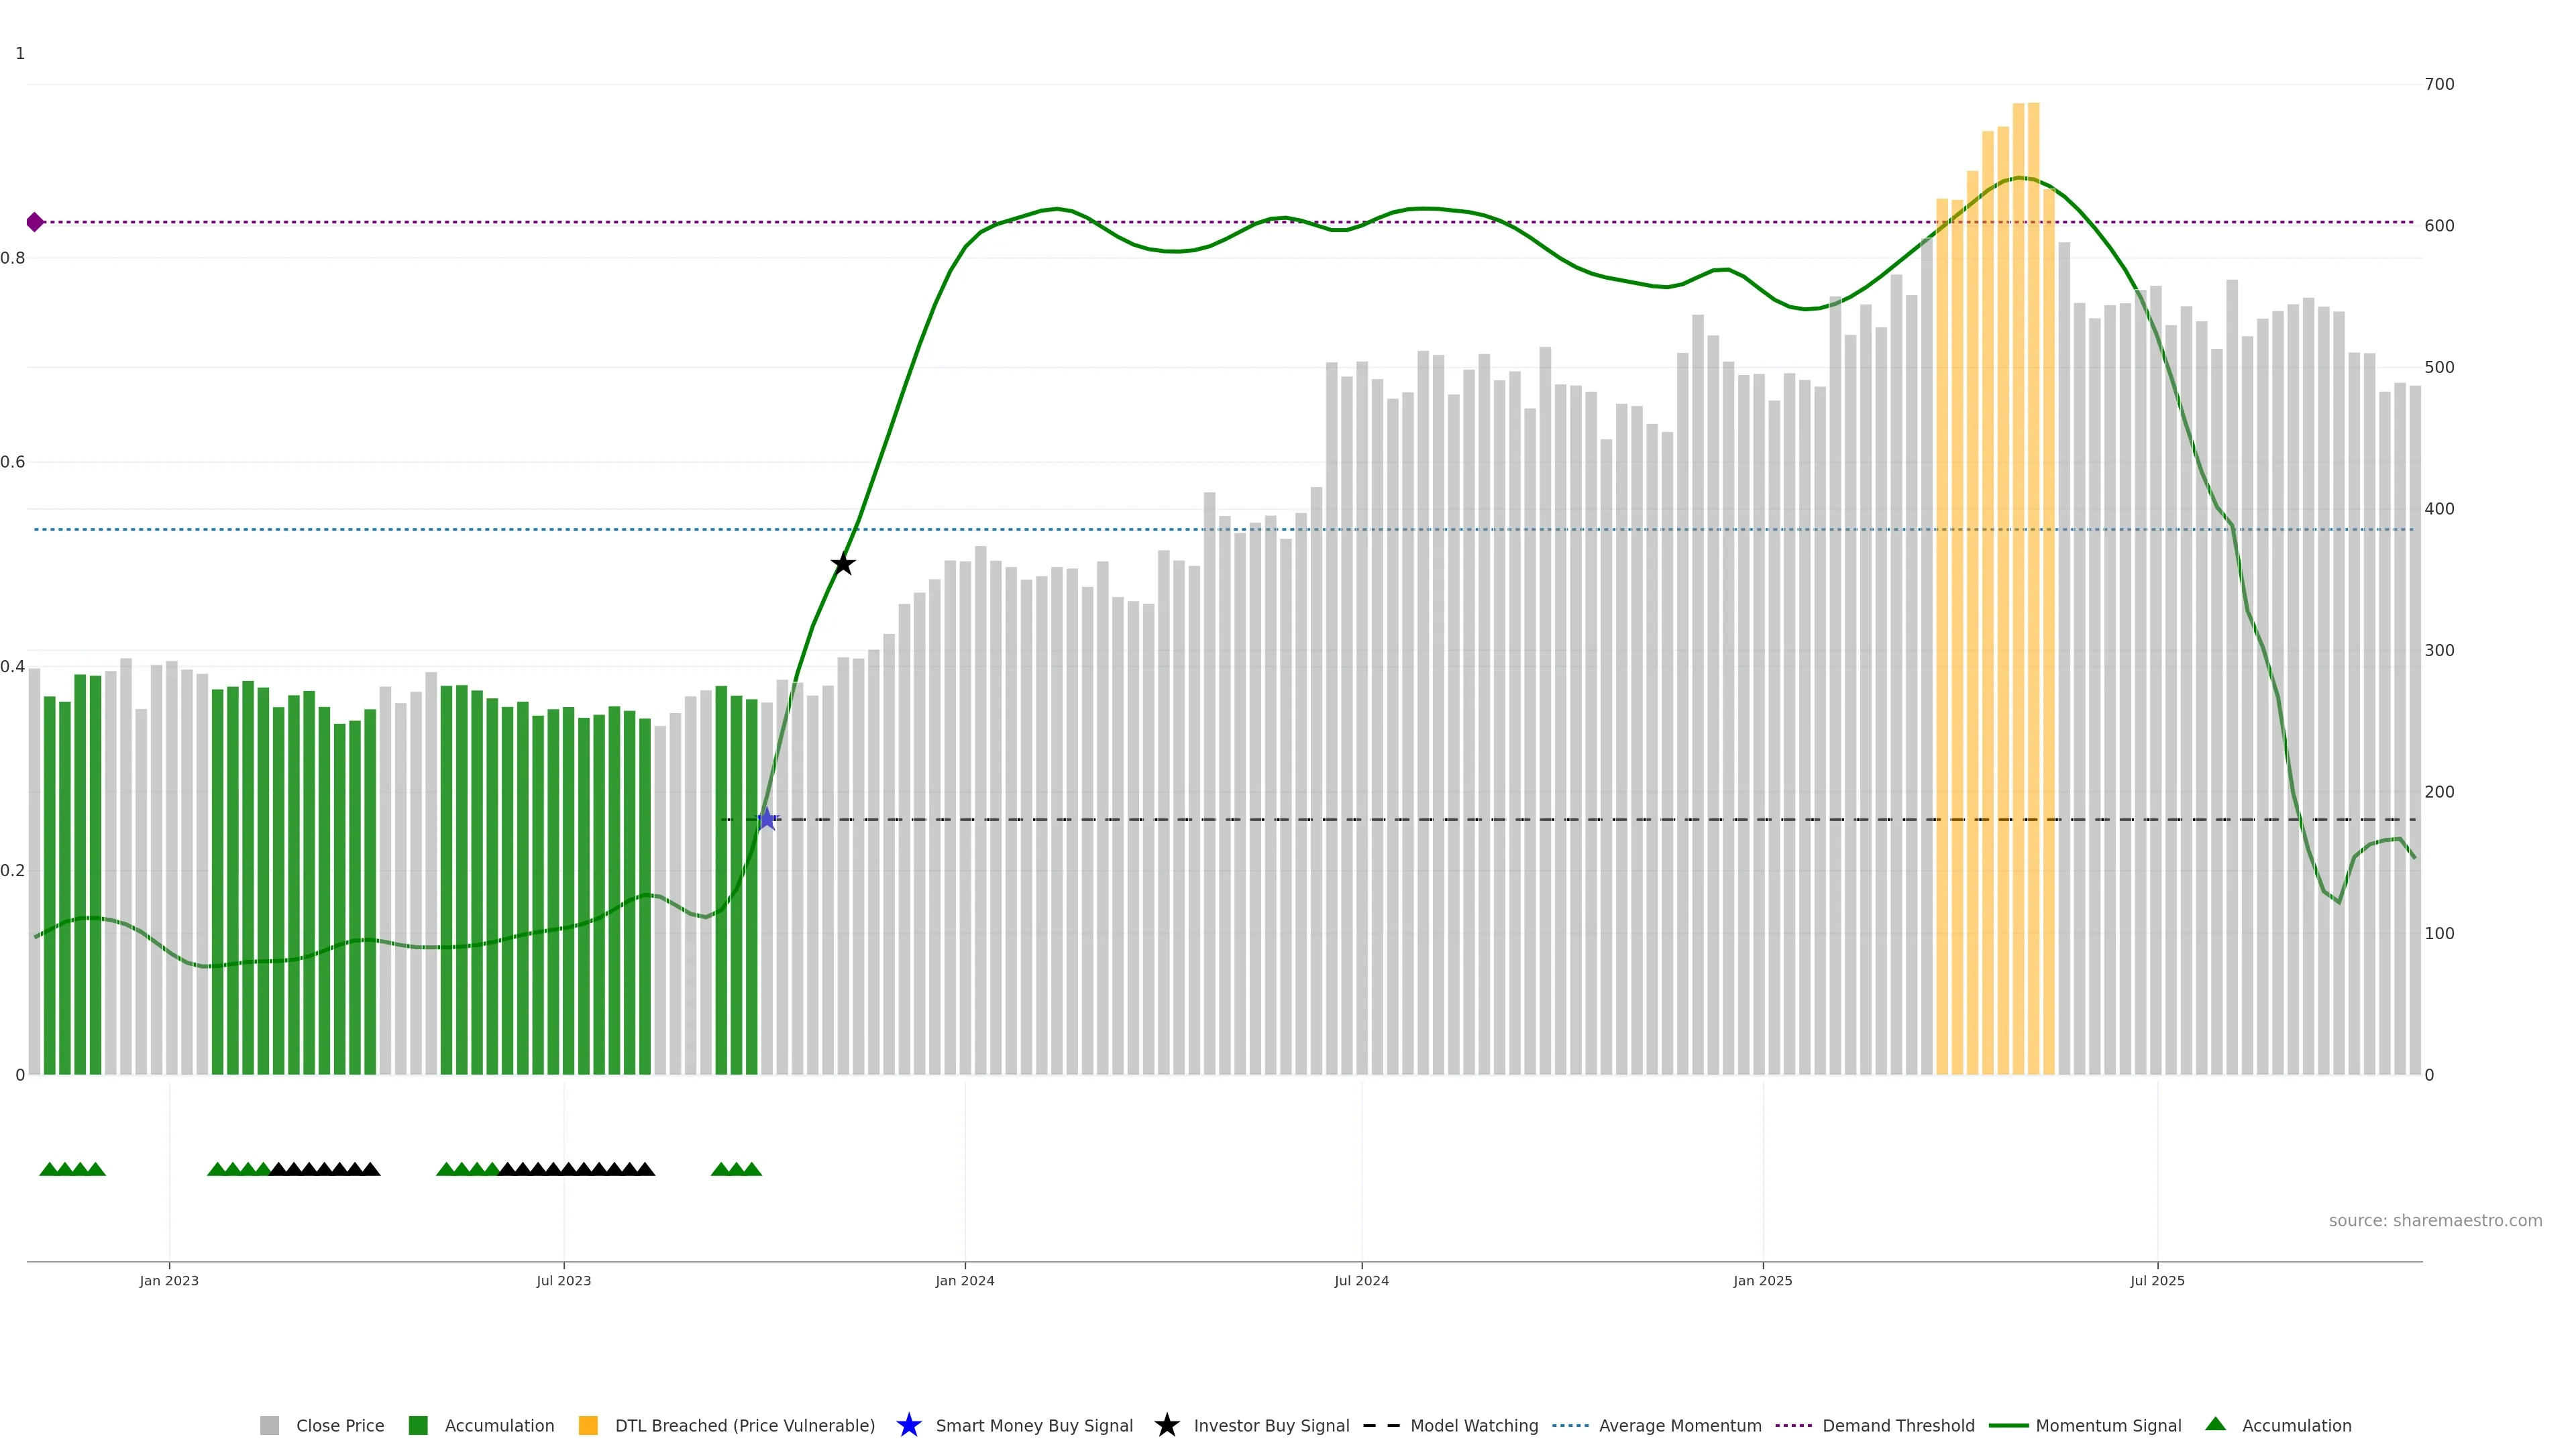Click Momentum Signal legend line
This screenshot has height=1449, width=2576.
[x=2008, y=1425]
